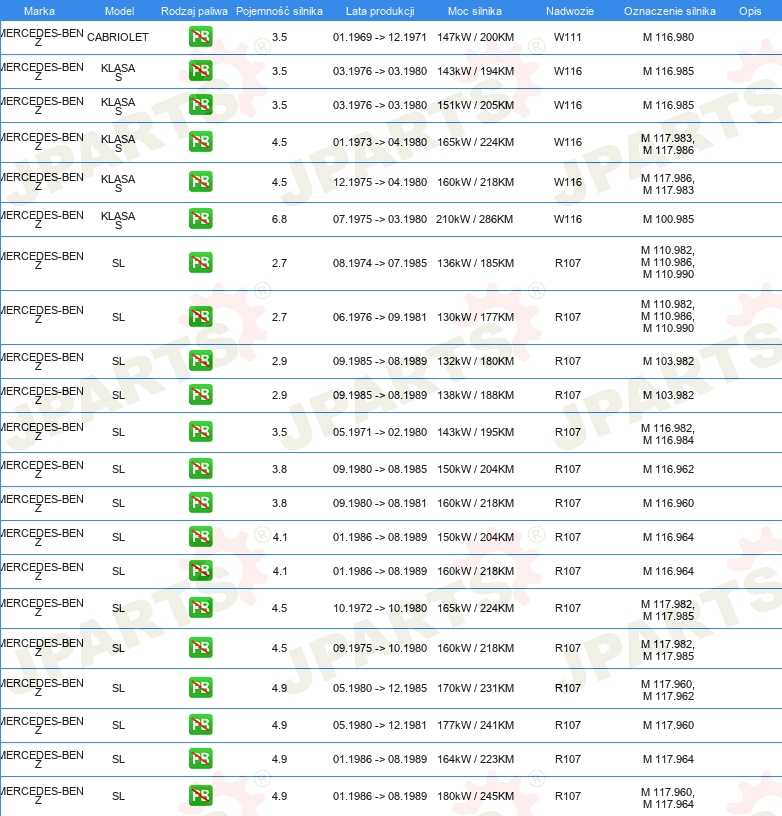This screenshot has width=782, height=816.
Task: Click the Model column header
Action: (x=119, y=11)
